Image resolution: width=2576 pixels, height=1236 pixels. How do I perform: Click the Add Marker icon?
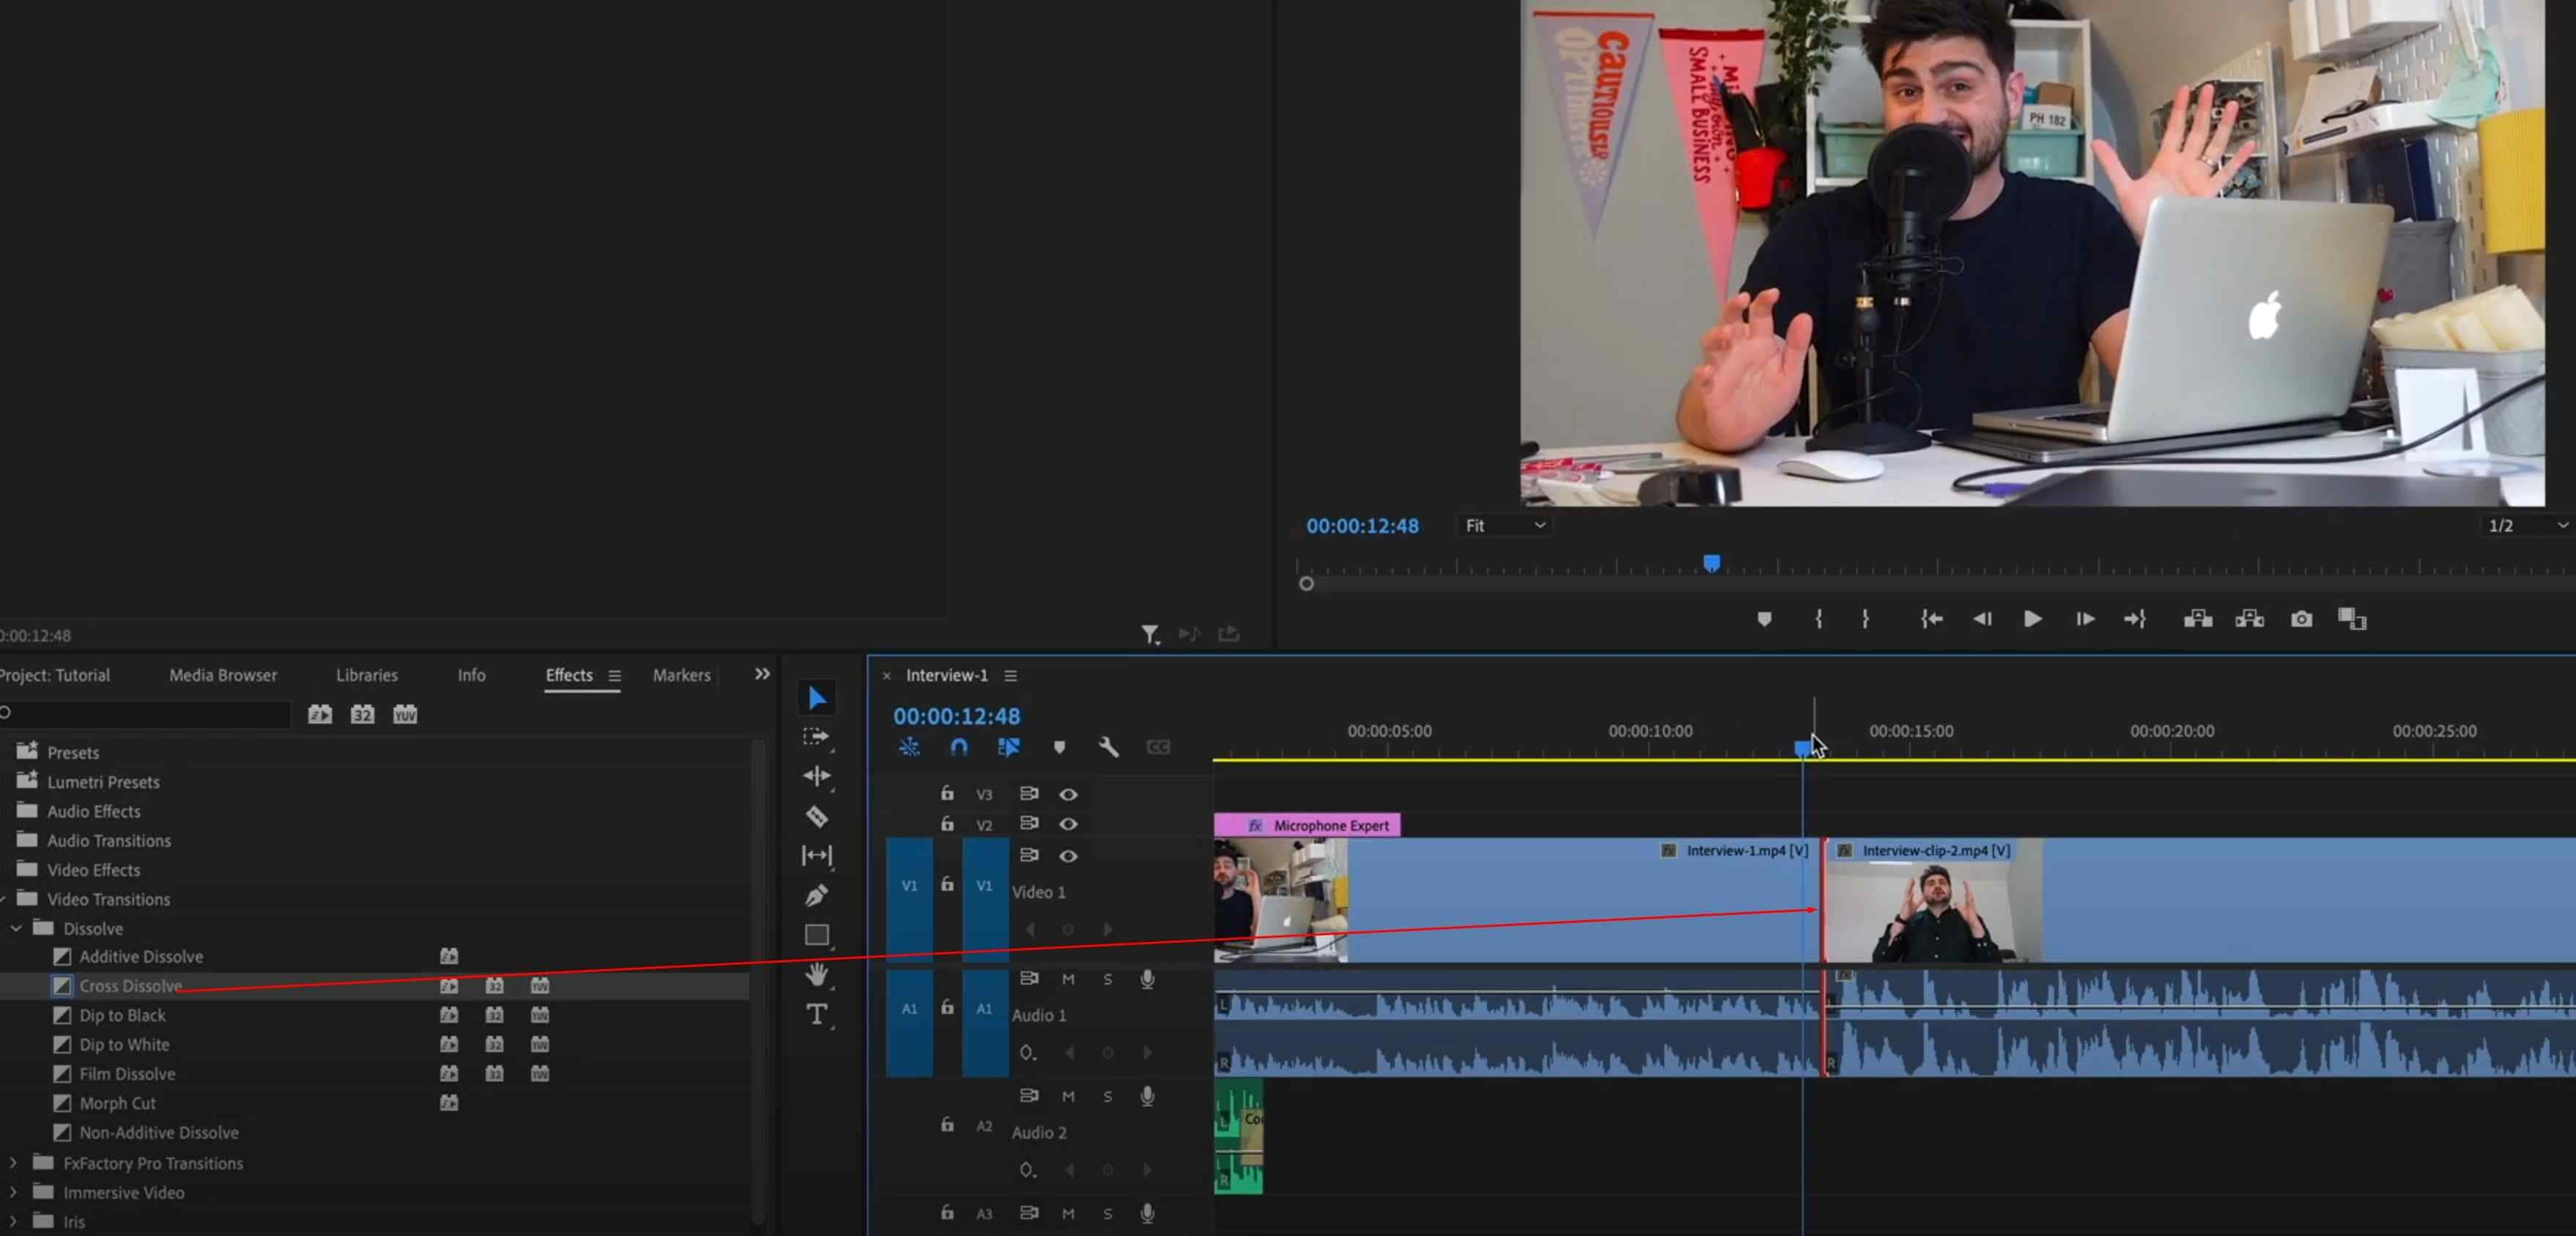pyautogui.click(x=1765, y=618)
